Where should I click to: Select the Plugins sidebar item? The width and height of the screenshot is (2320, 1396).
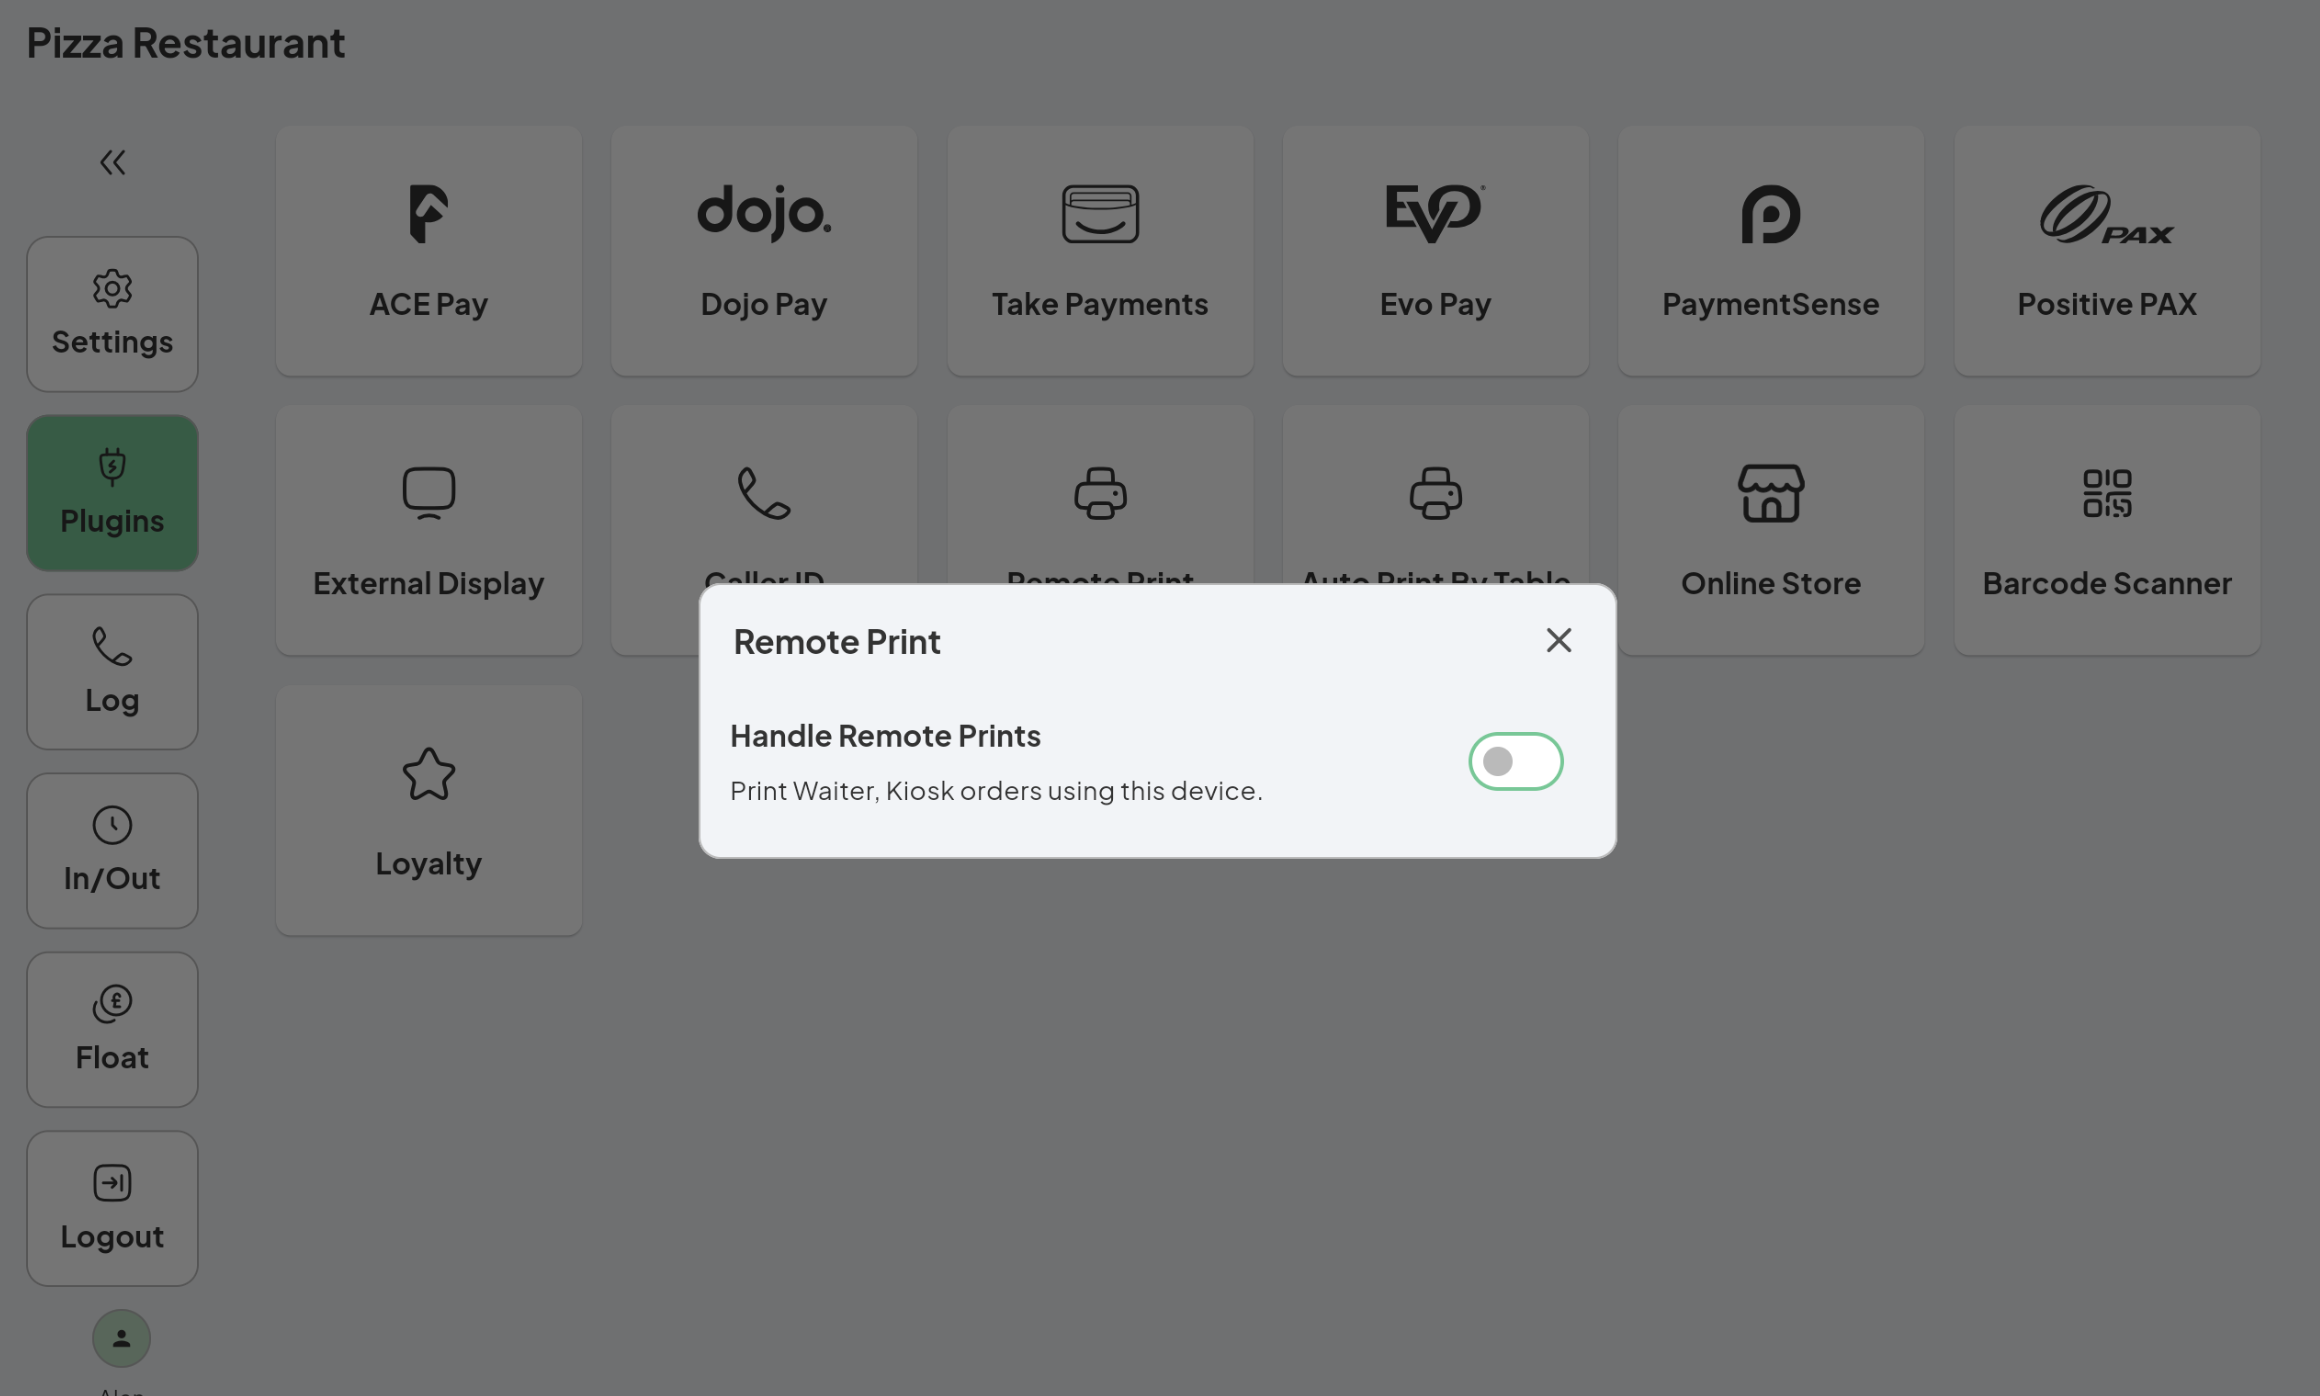112,493
